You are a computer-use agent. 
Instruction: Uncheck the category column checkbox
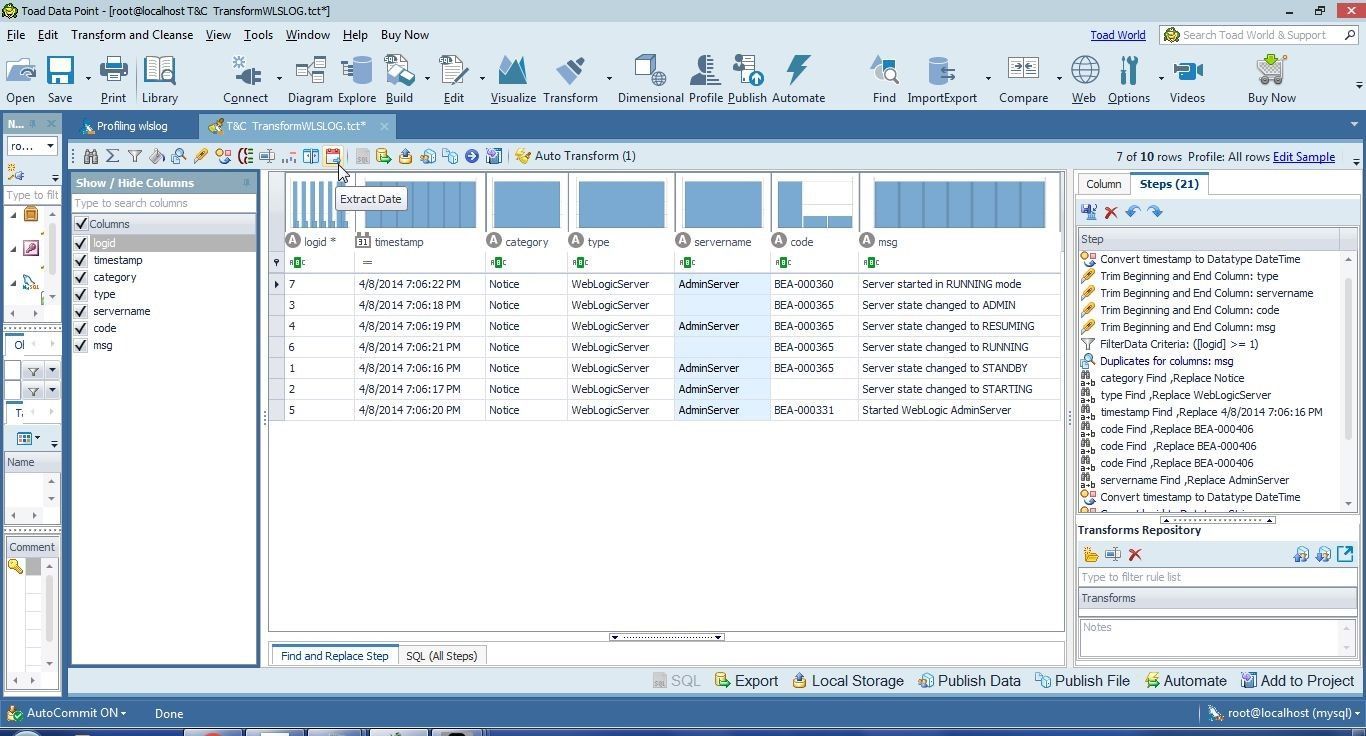click(x=81, y=277)
